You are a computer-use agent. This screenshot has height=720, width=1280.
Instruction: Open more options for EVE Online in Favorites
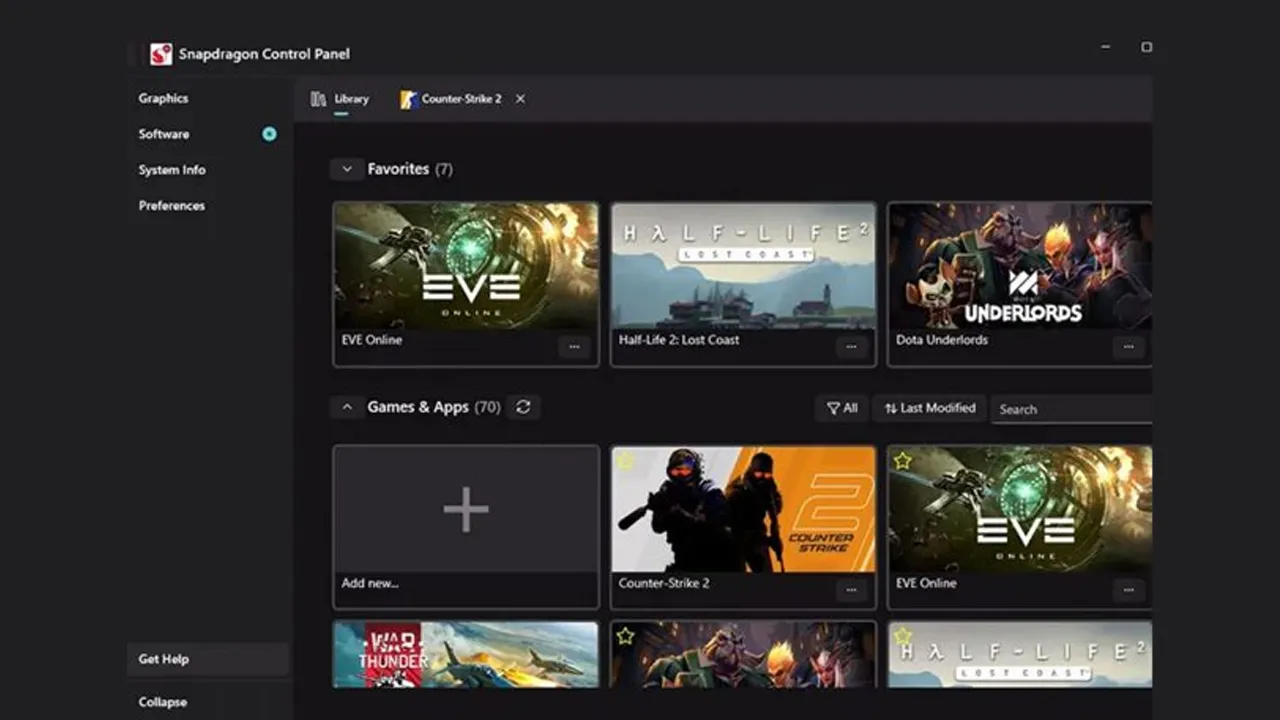pyautogui.click(x=574, y=347)
